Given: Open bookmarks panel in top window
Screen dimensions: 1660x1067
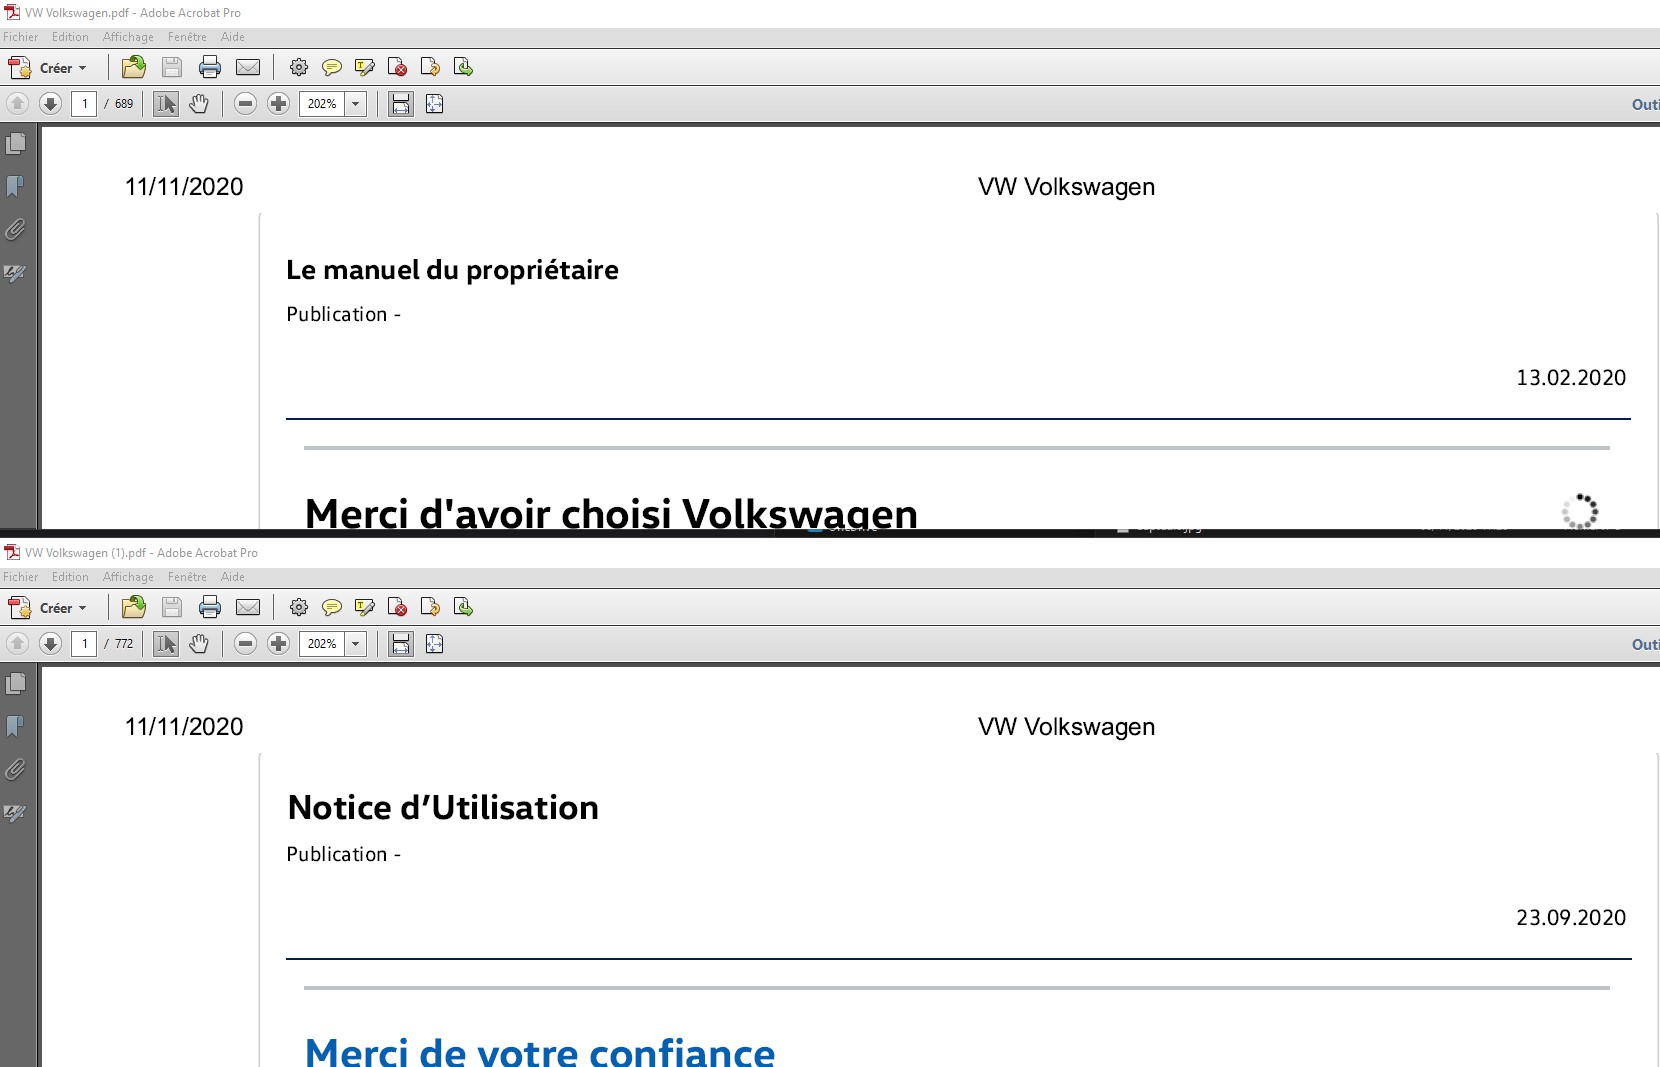Looking at the screenshot, I should [15, 187].
